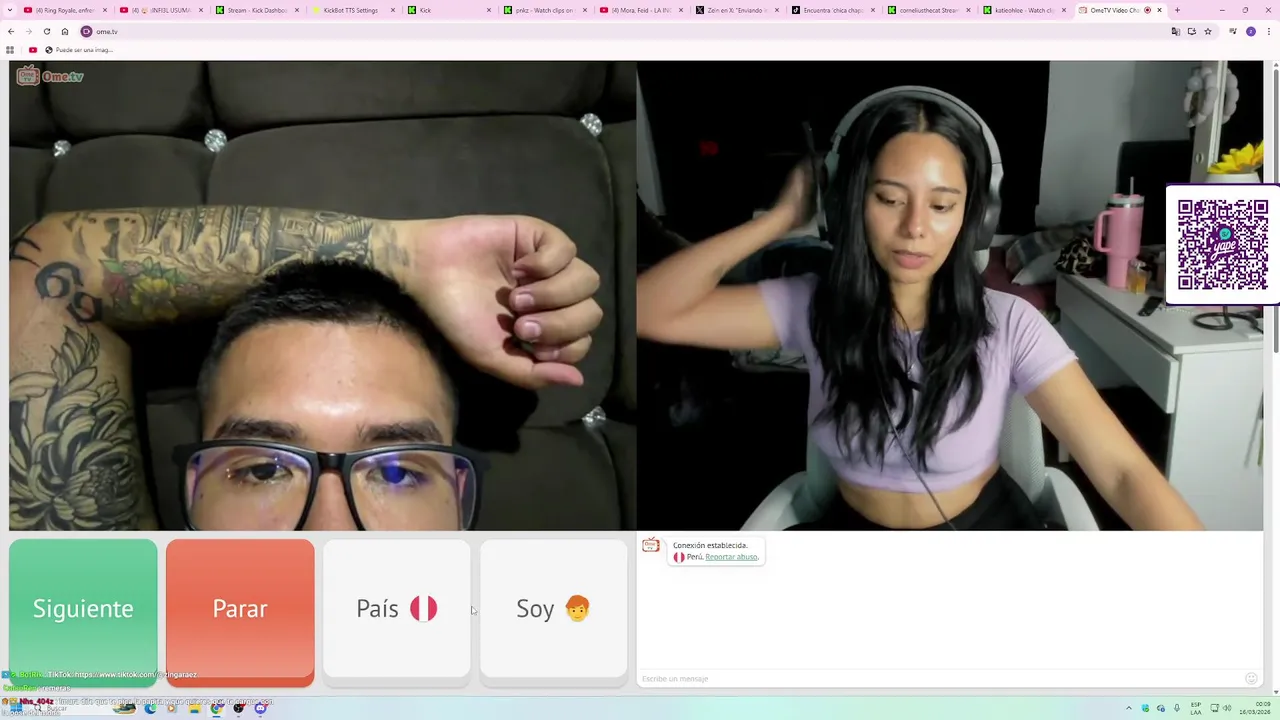This screenshot has height=720, width=1280.
Task: Show hidden system tray icons
Action: [1129, 708]
